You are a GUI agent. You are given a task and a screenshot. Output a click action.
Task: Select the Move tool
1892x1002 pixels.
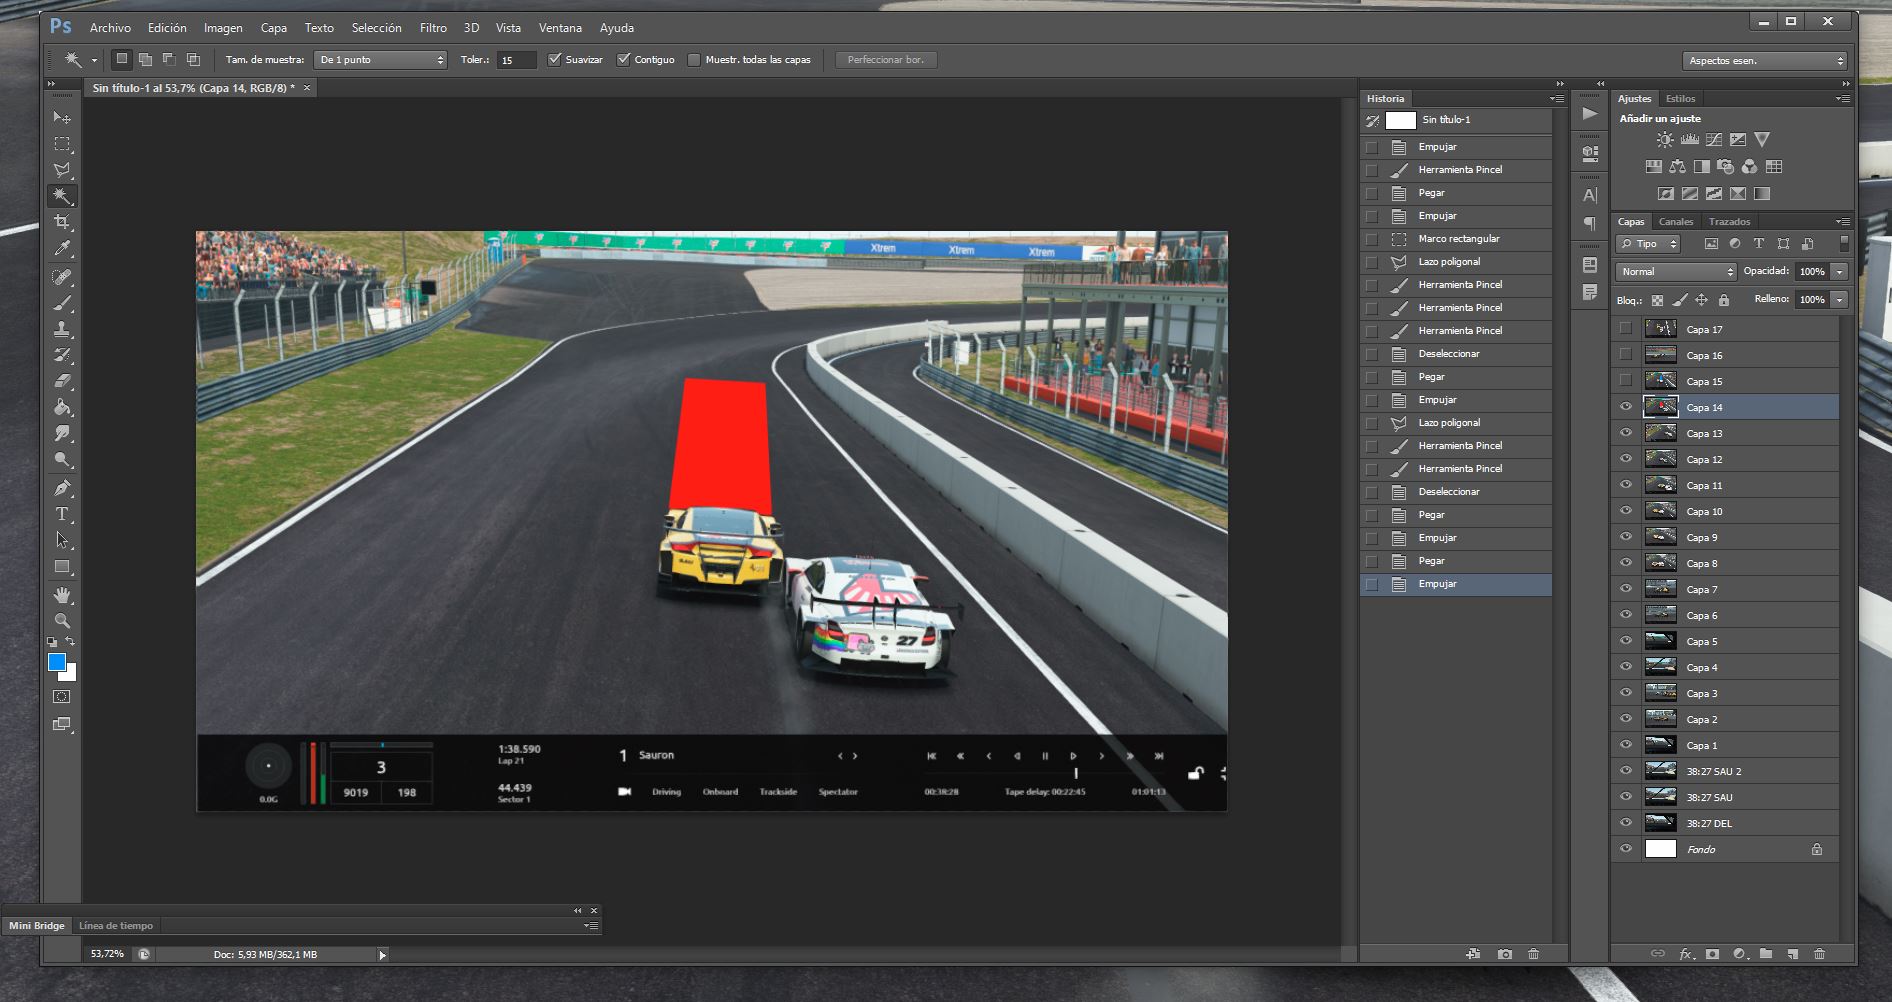tap(62, 118)
